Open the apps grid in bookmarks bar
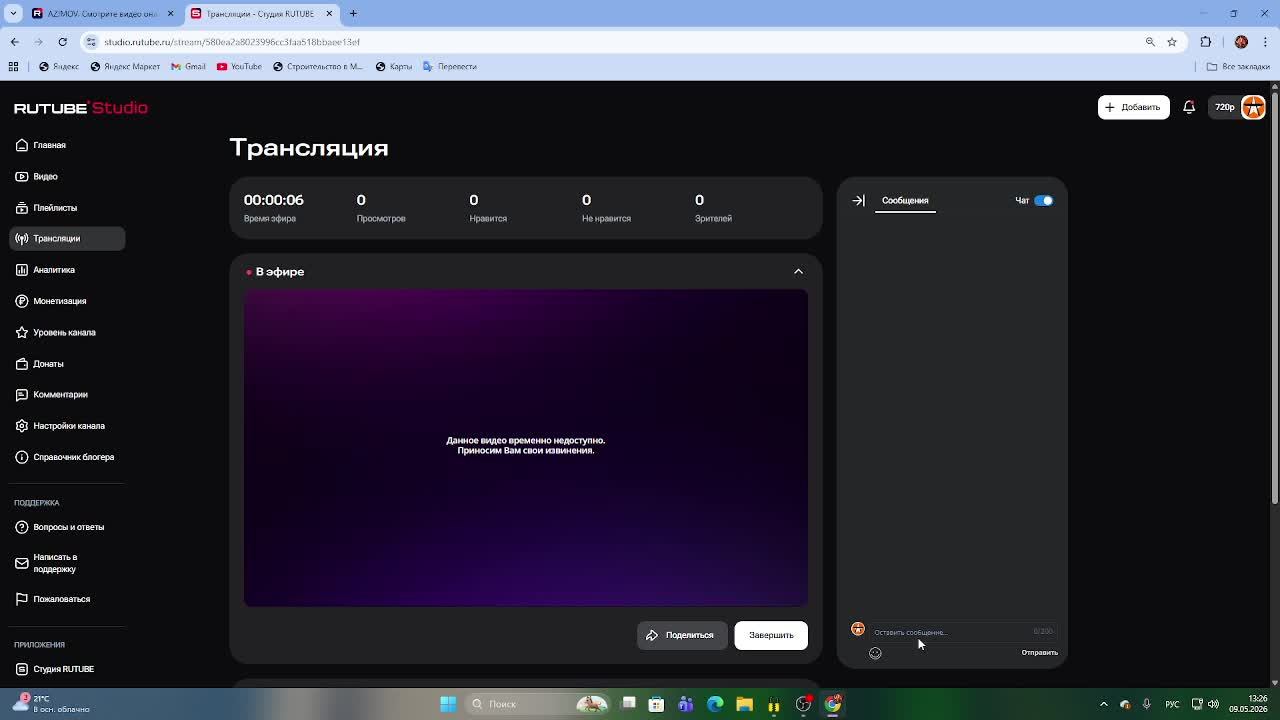Screen dimensions: 1280x720 (13, 66)
